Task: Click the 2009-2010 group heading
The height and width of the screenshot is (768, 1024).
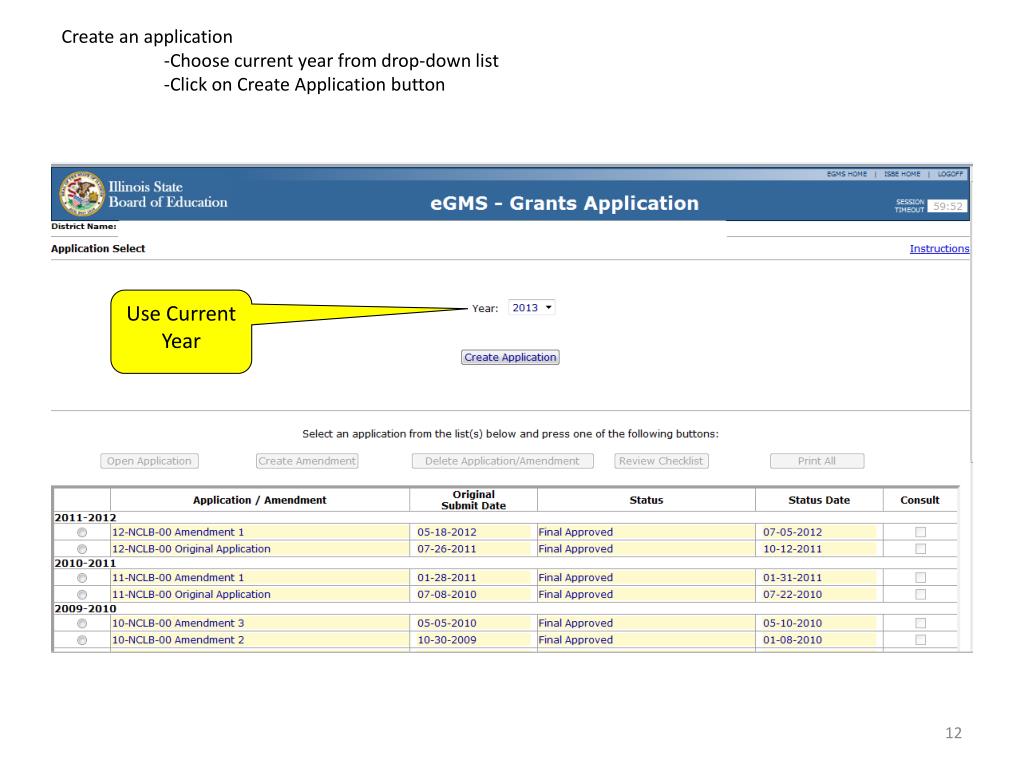Action: [85, 609]
